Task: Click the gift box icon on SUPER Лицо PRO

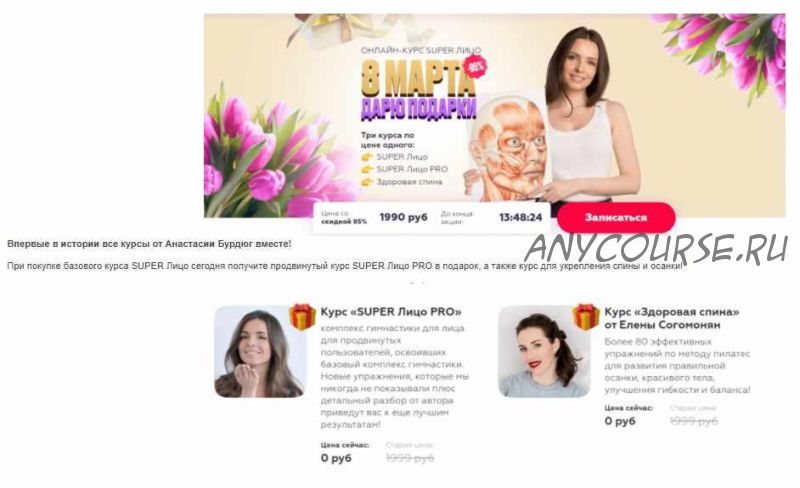Action: click(x=302, y=317)
